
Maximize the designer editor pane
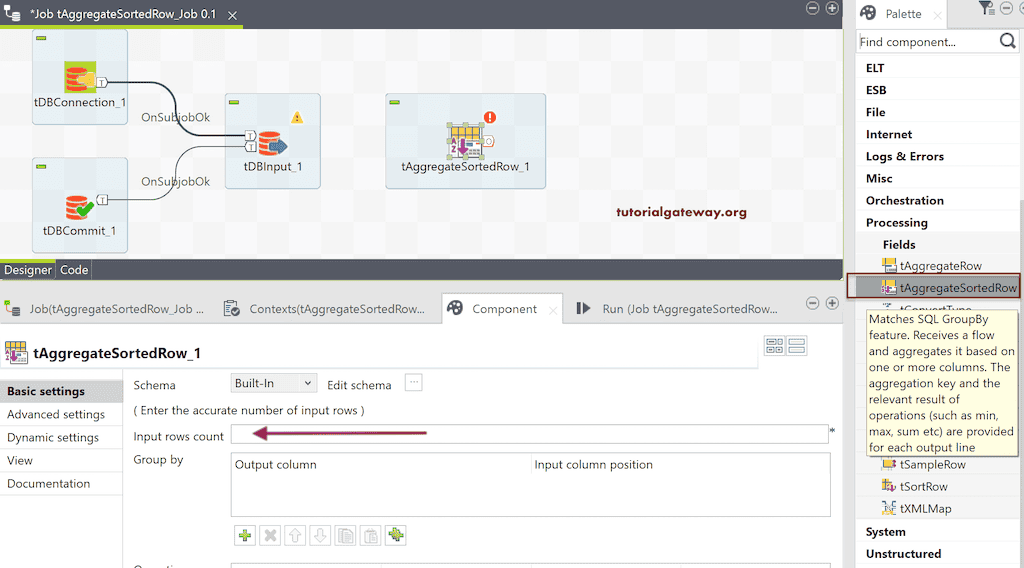[832, 8]
